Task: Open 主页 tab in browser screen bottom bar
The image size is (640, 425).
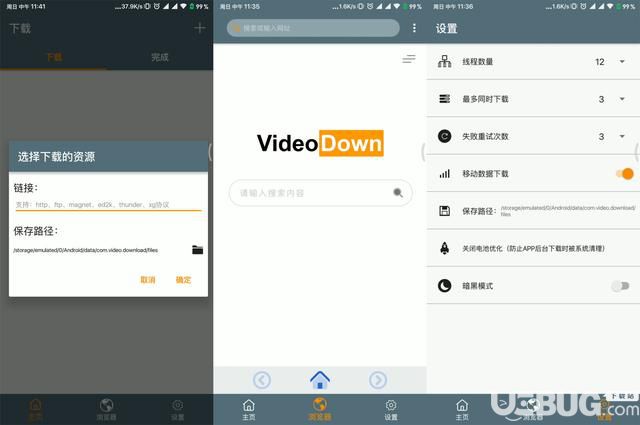Action: click(x=249, y=410)
